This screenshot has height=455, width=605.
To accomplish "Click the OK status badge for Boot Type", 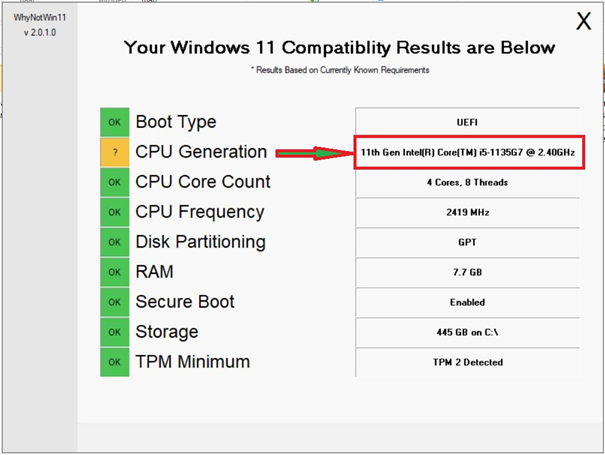I will point(115,122).
